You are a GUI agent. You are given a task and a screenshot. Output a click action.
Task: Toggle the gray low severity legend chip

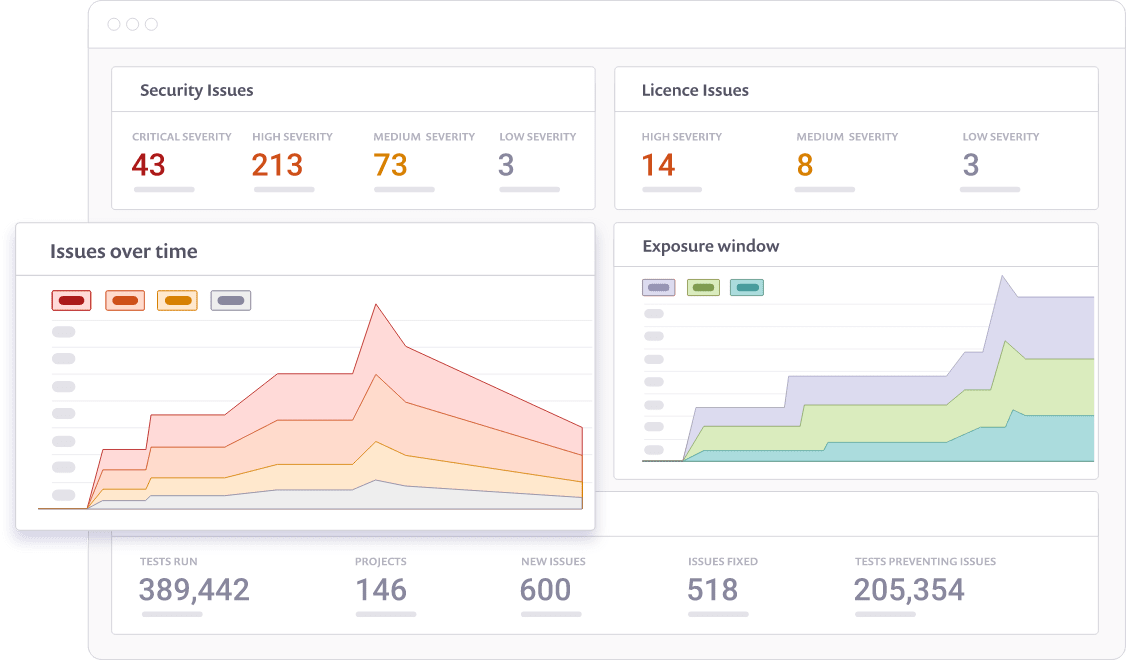click(231, 300)
